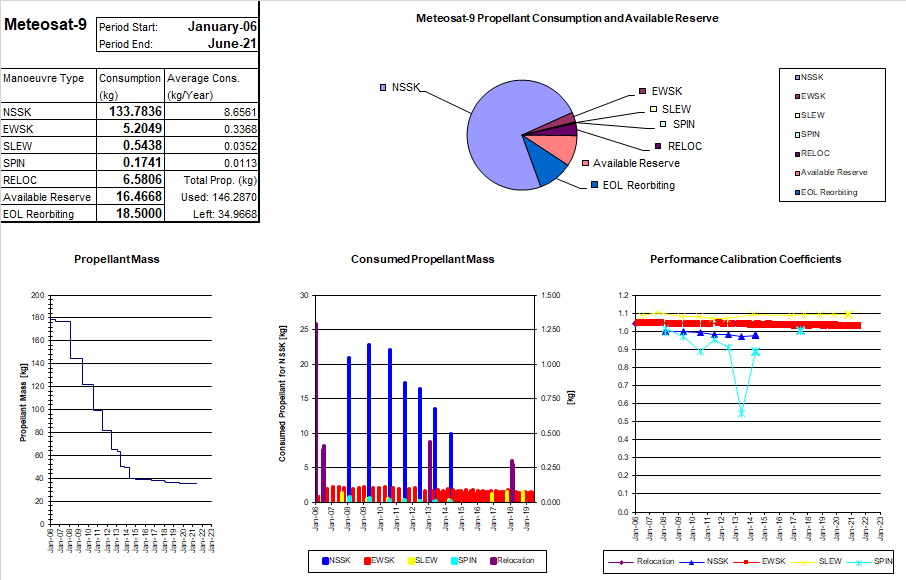Click EOL Reorbiting entry in pie legend box
The width and height of the screenshot is (906, 580).
[826, 192]
